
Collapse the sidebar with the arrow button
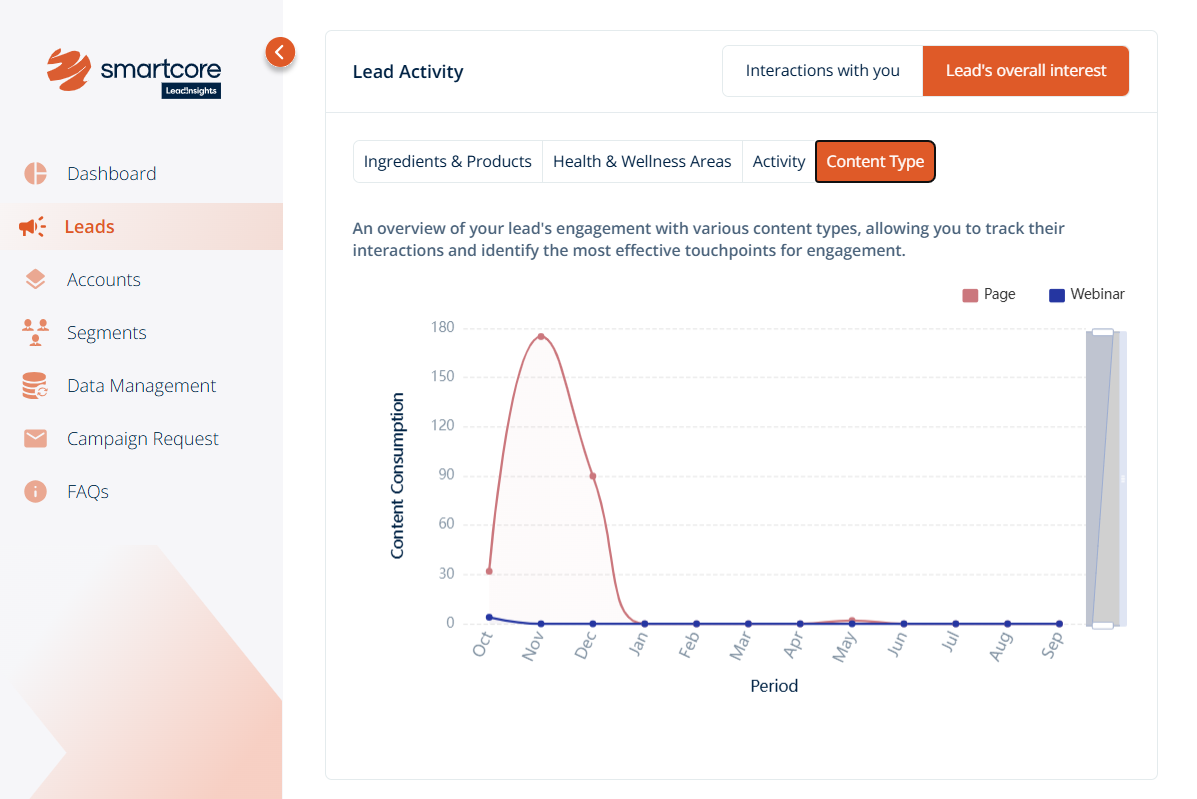point(280,52)
